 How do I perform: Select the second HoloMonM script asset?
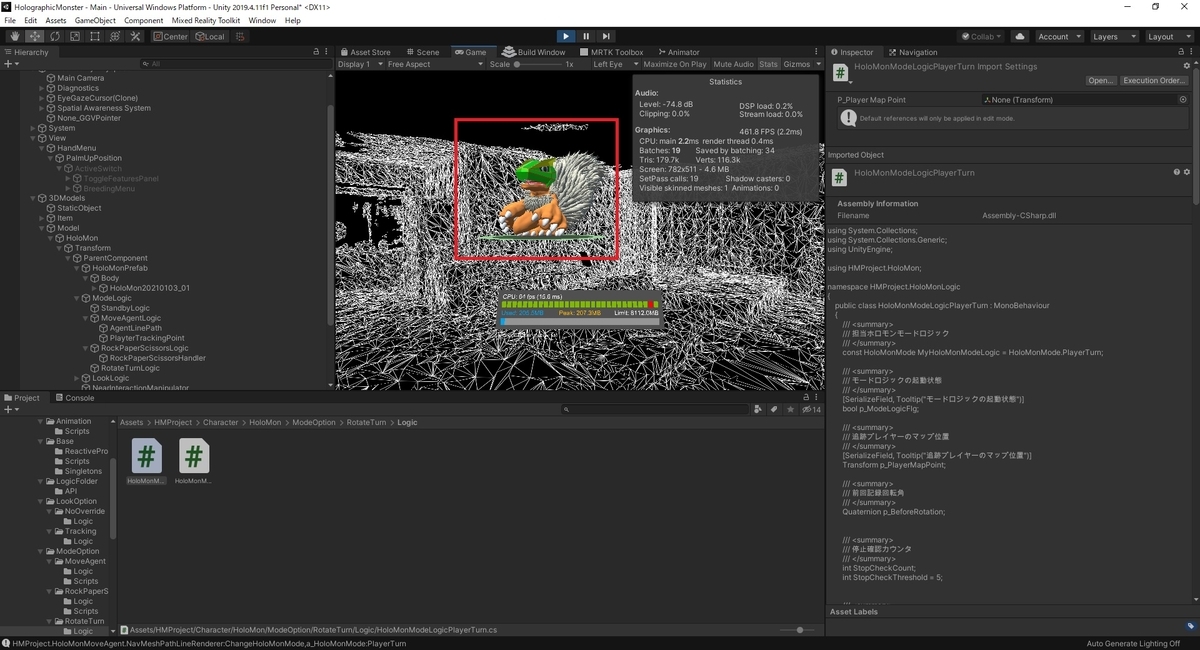193,462
